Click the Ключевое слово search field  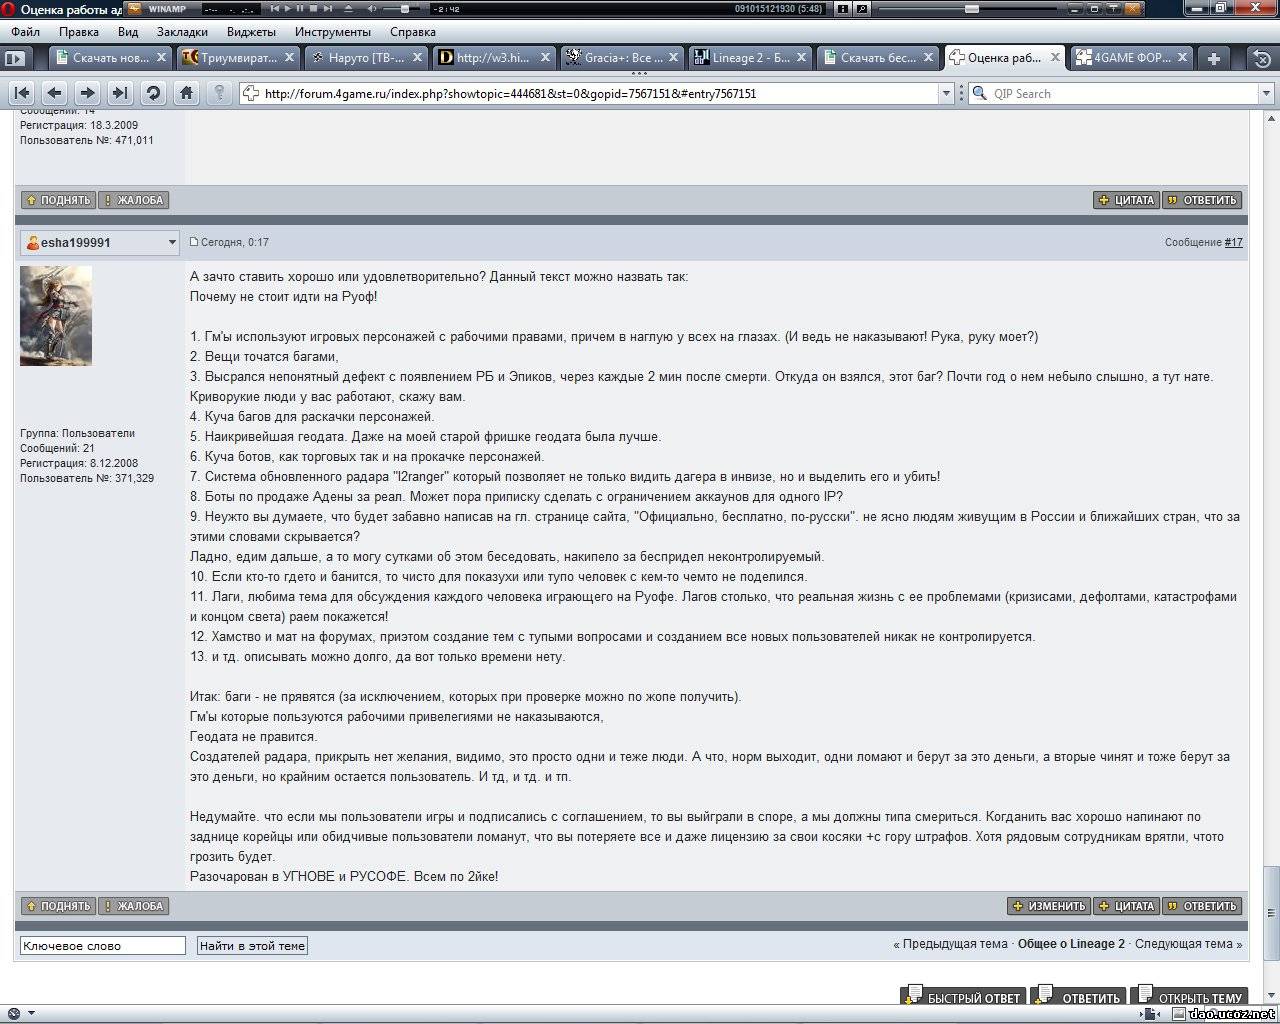(102, 945)
